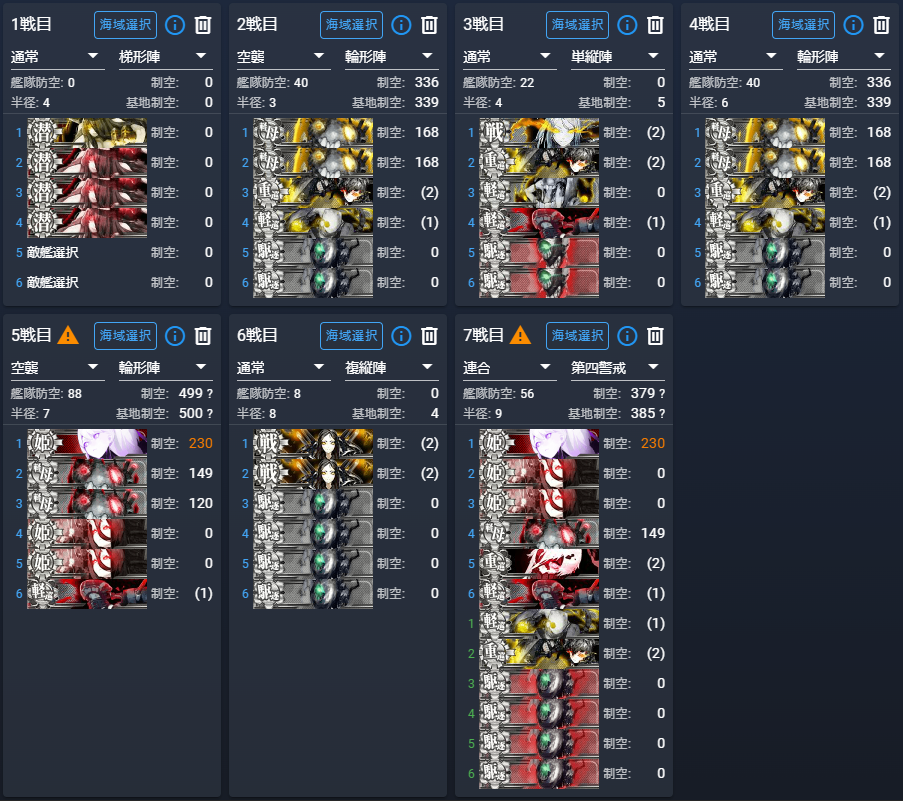Click the warning icon on 5戦目
The height and width of the screenshot is (801, 903).
click(68, 335)
